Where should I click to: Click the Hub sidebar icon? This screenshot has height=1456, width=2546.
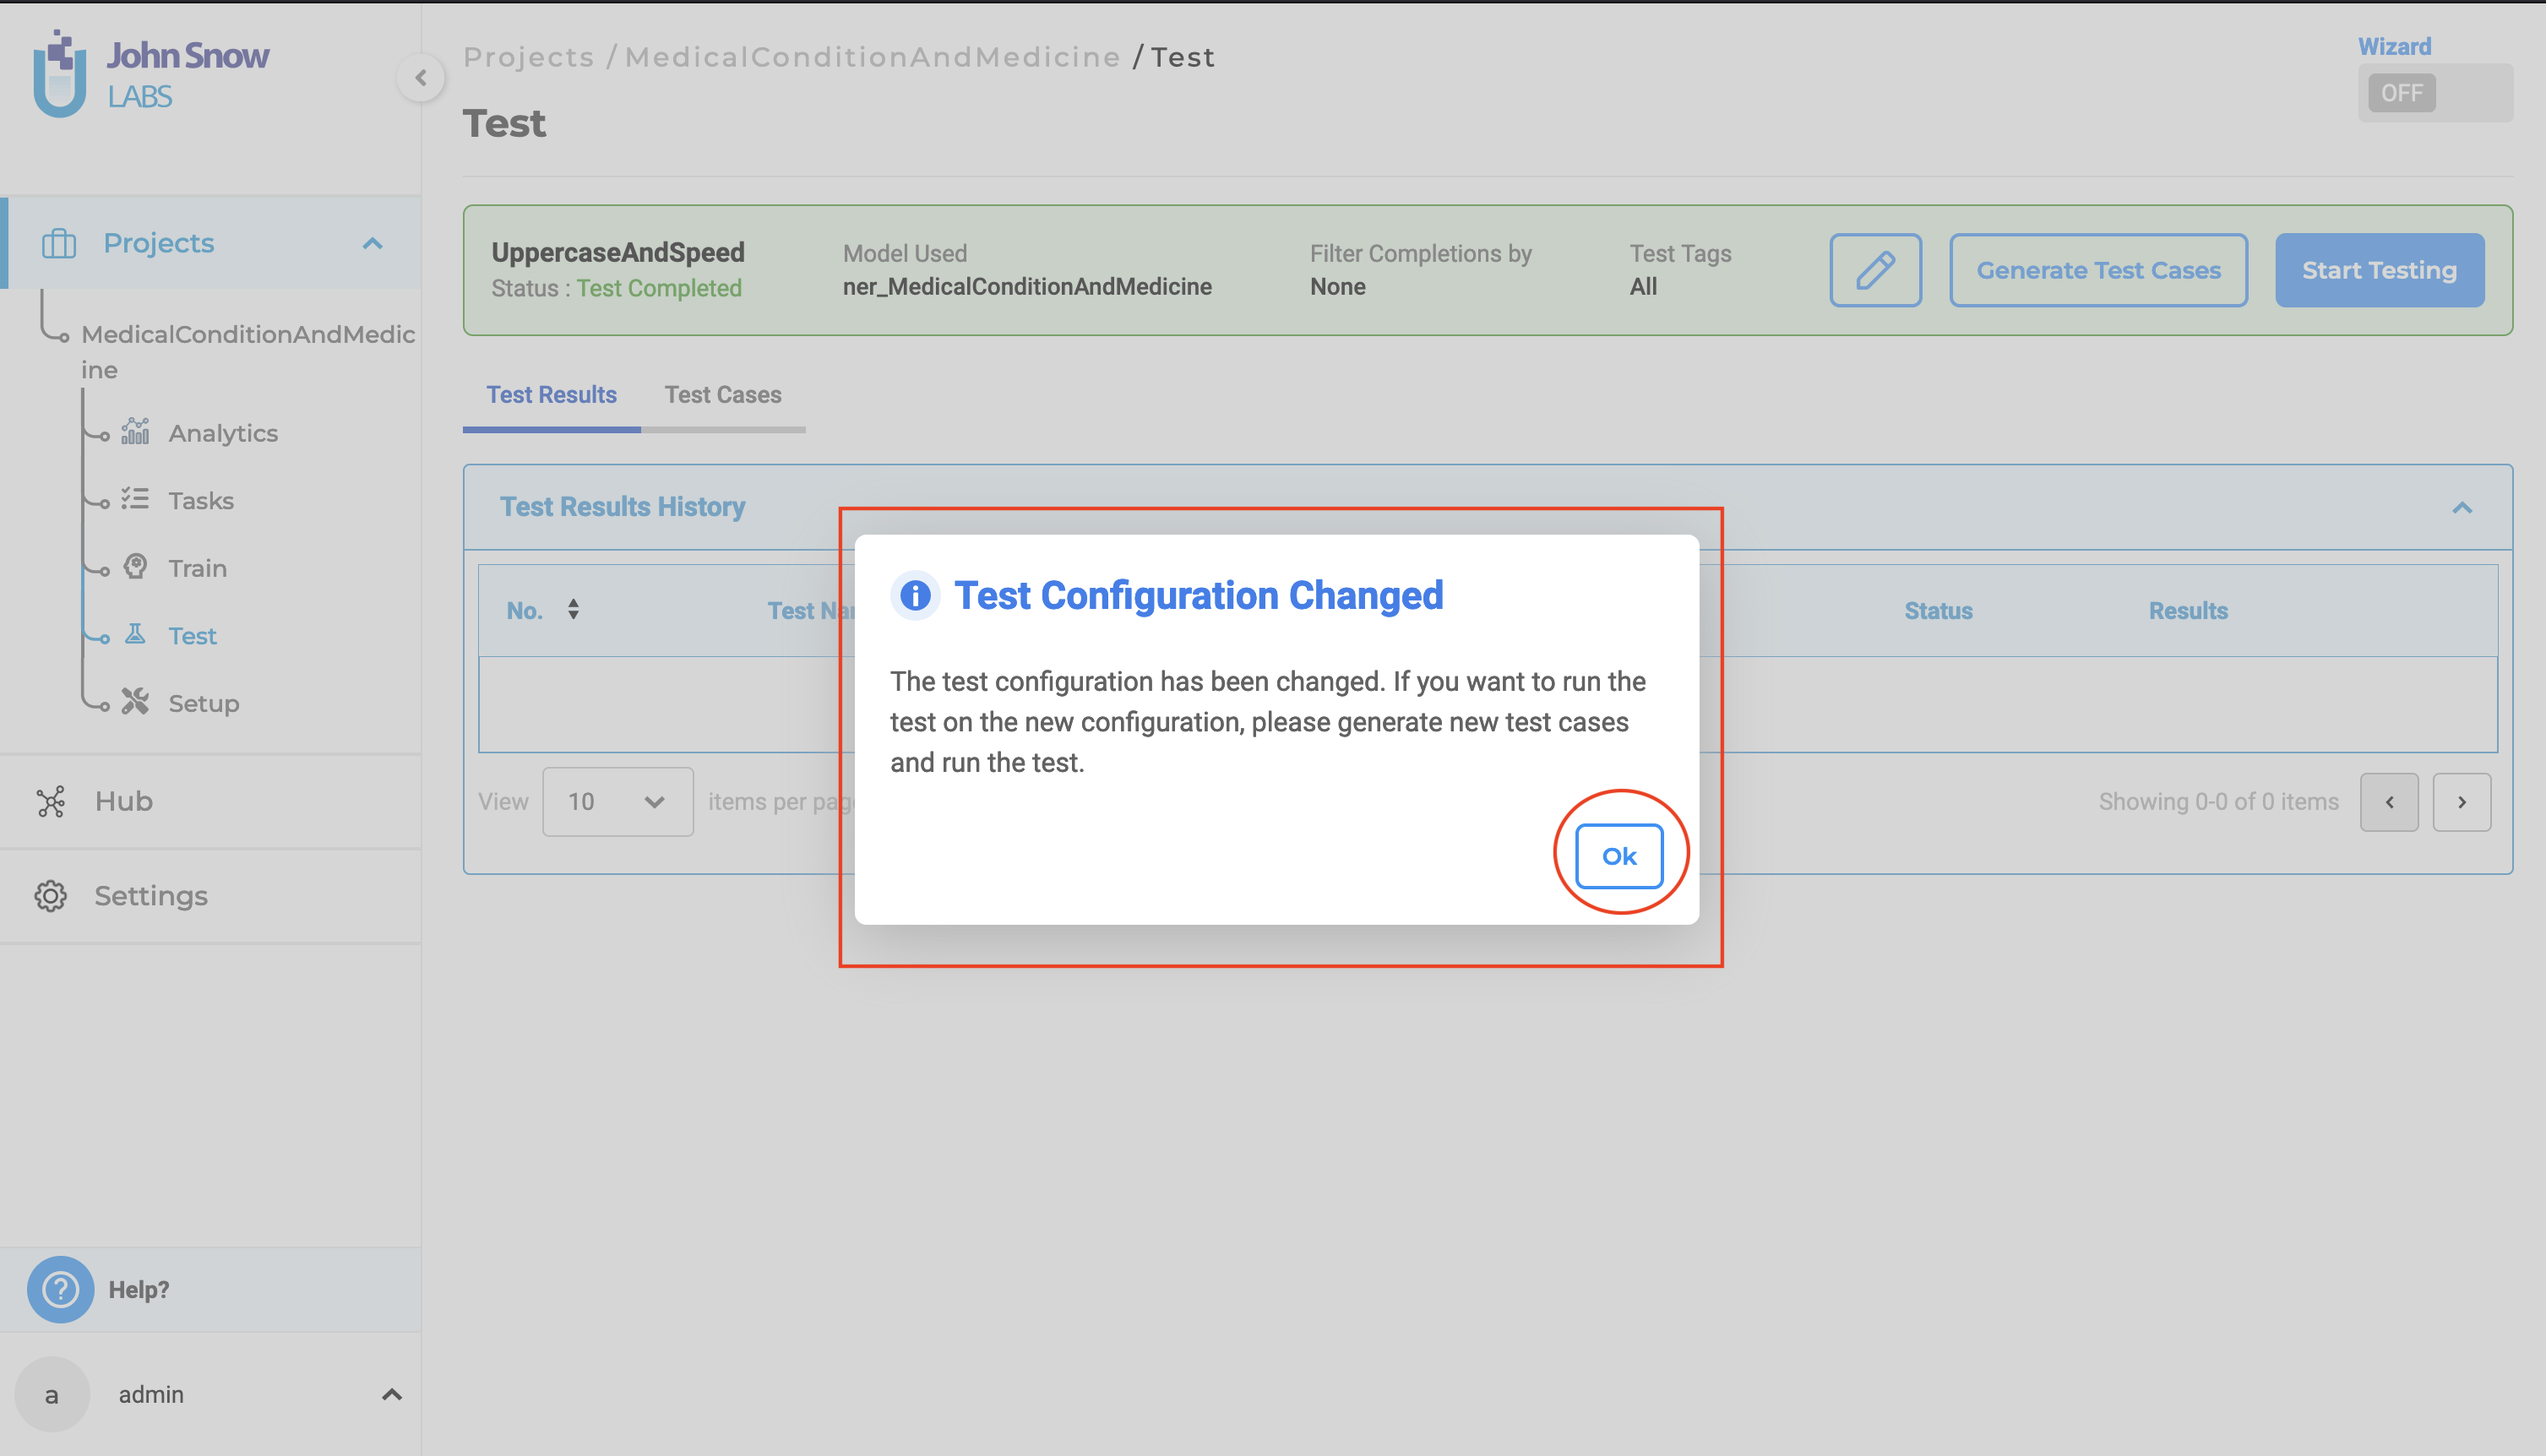point(49,802)
